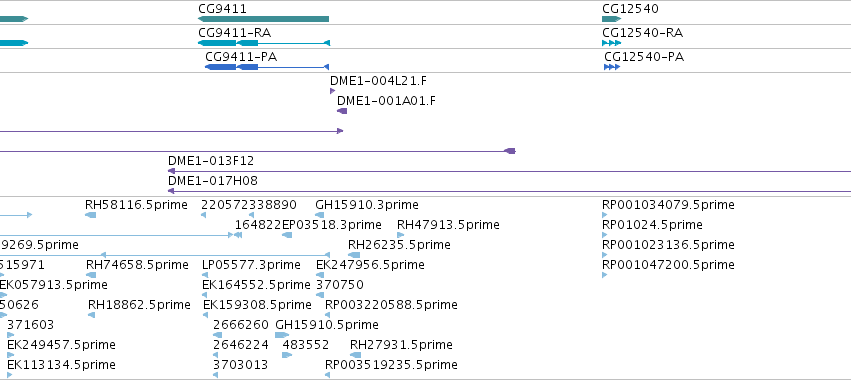
Task: Select the RH26235.5prime EST glyph
Action: pos(354,255)
